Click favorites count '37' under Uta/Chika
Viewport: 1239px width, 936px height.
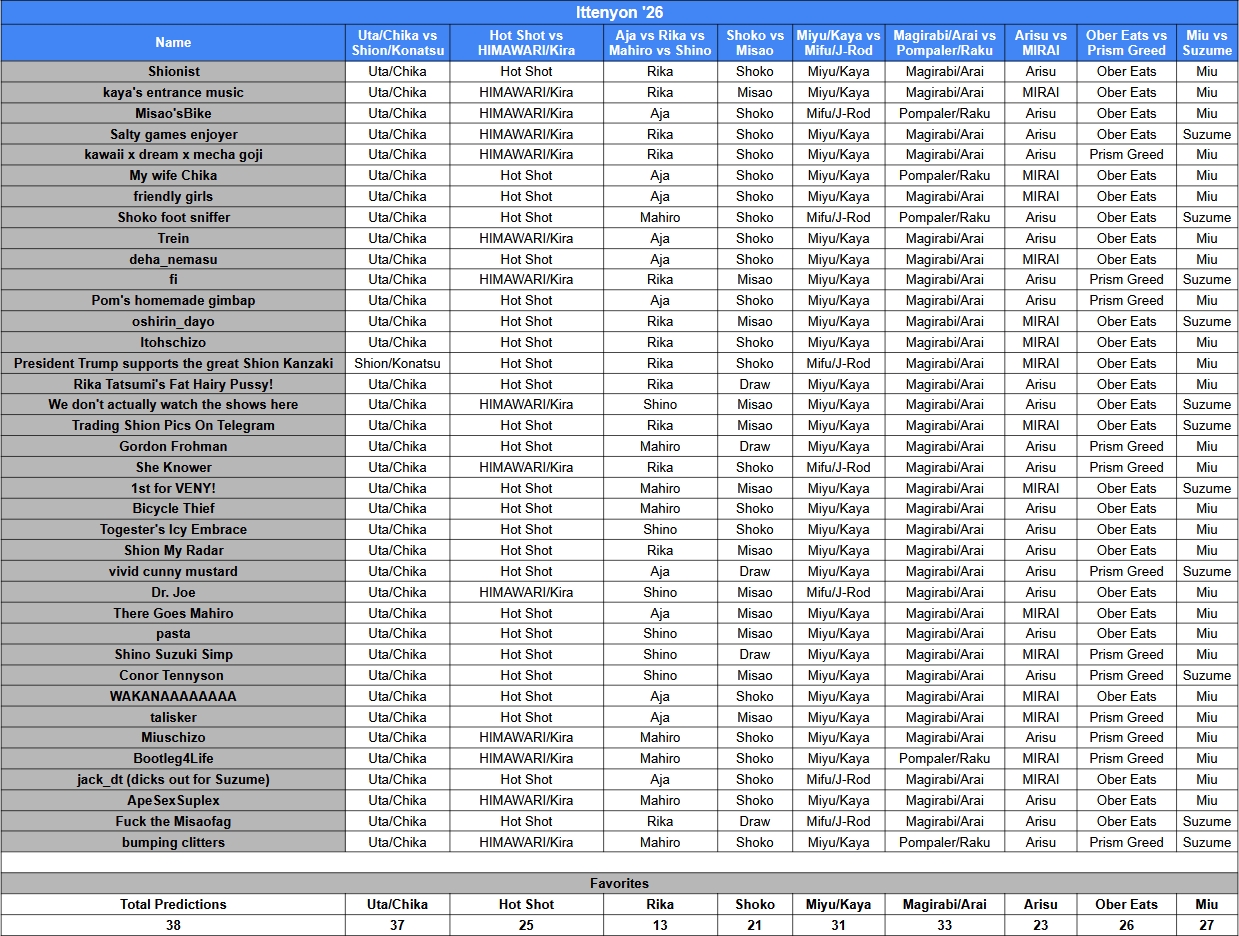397,926
